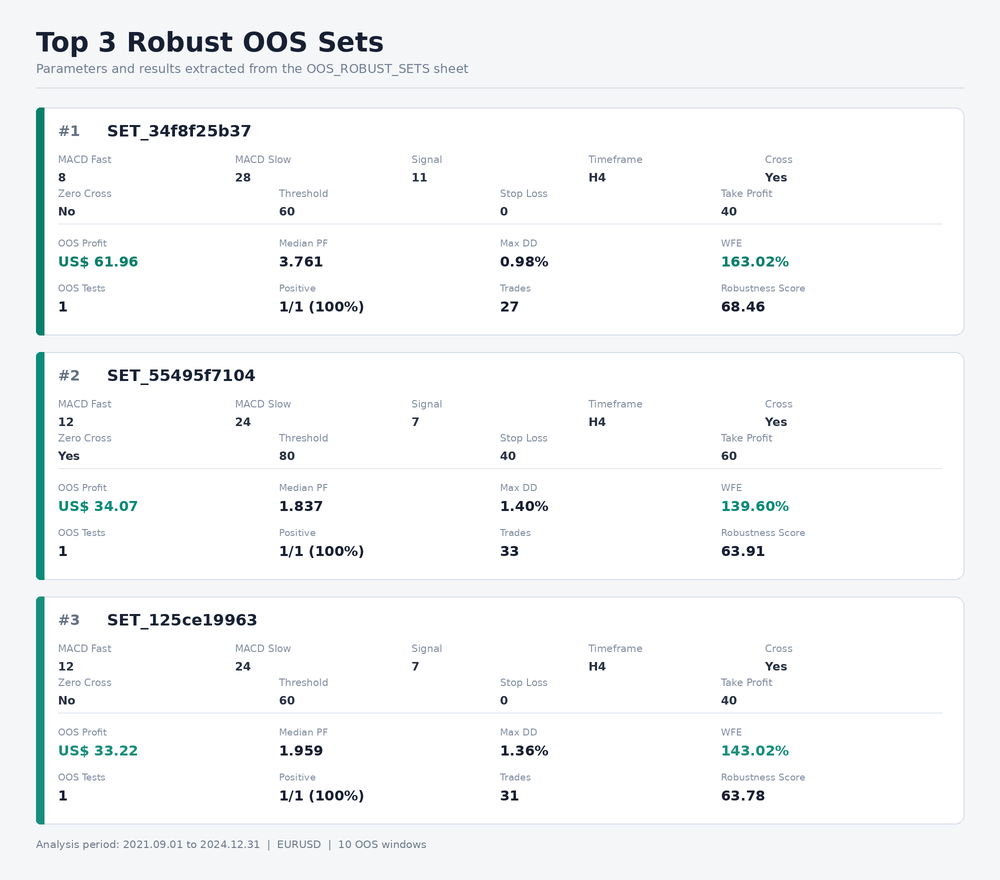Click OOS Profit value US$ 61.96
Image resolution: width=1000 pixels, height=880 pixels.
(98, 262)
